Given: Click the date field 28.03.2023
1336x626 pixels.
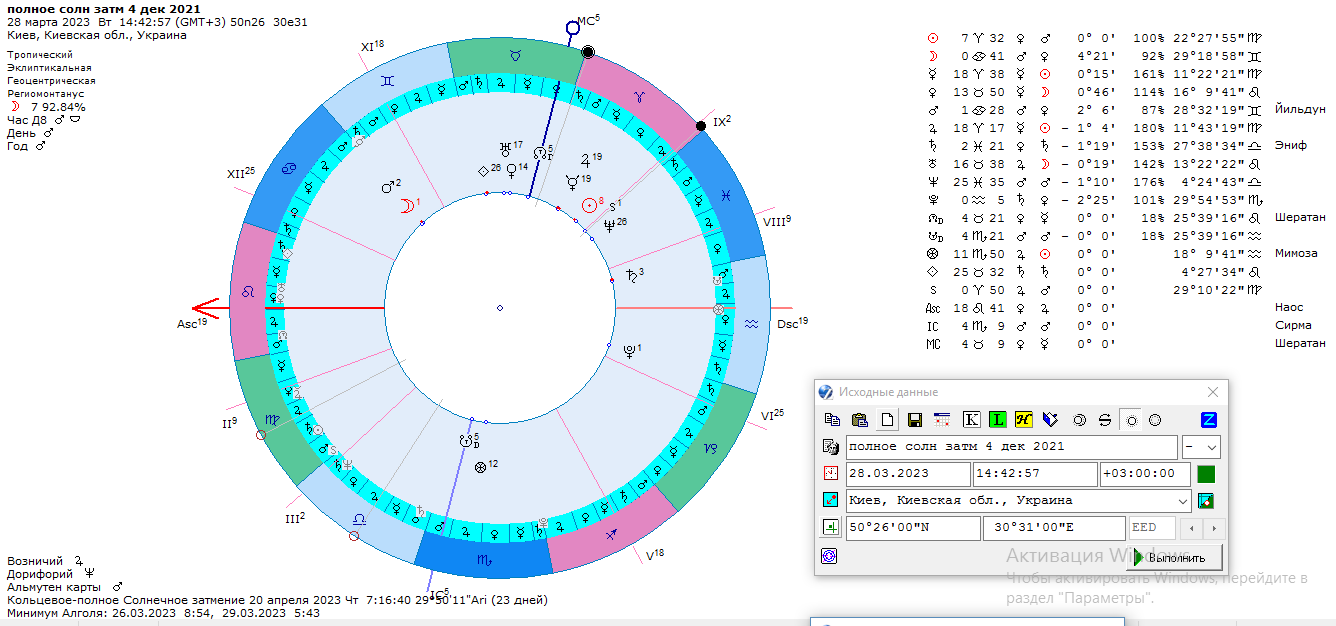Looking at the screenshot, I should (x=908, y=473).
